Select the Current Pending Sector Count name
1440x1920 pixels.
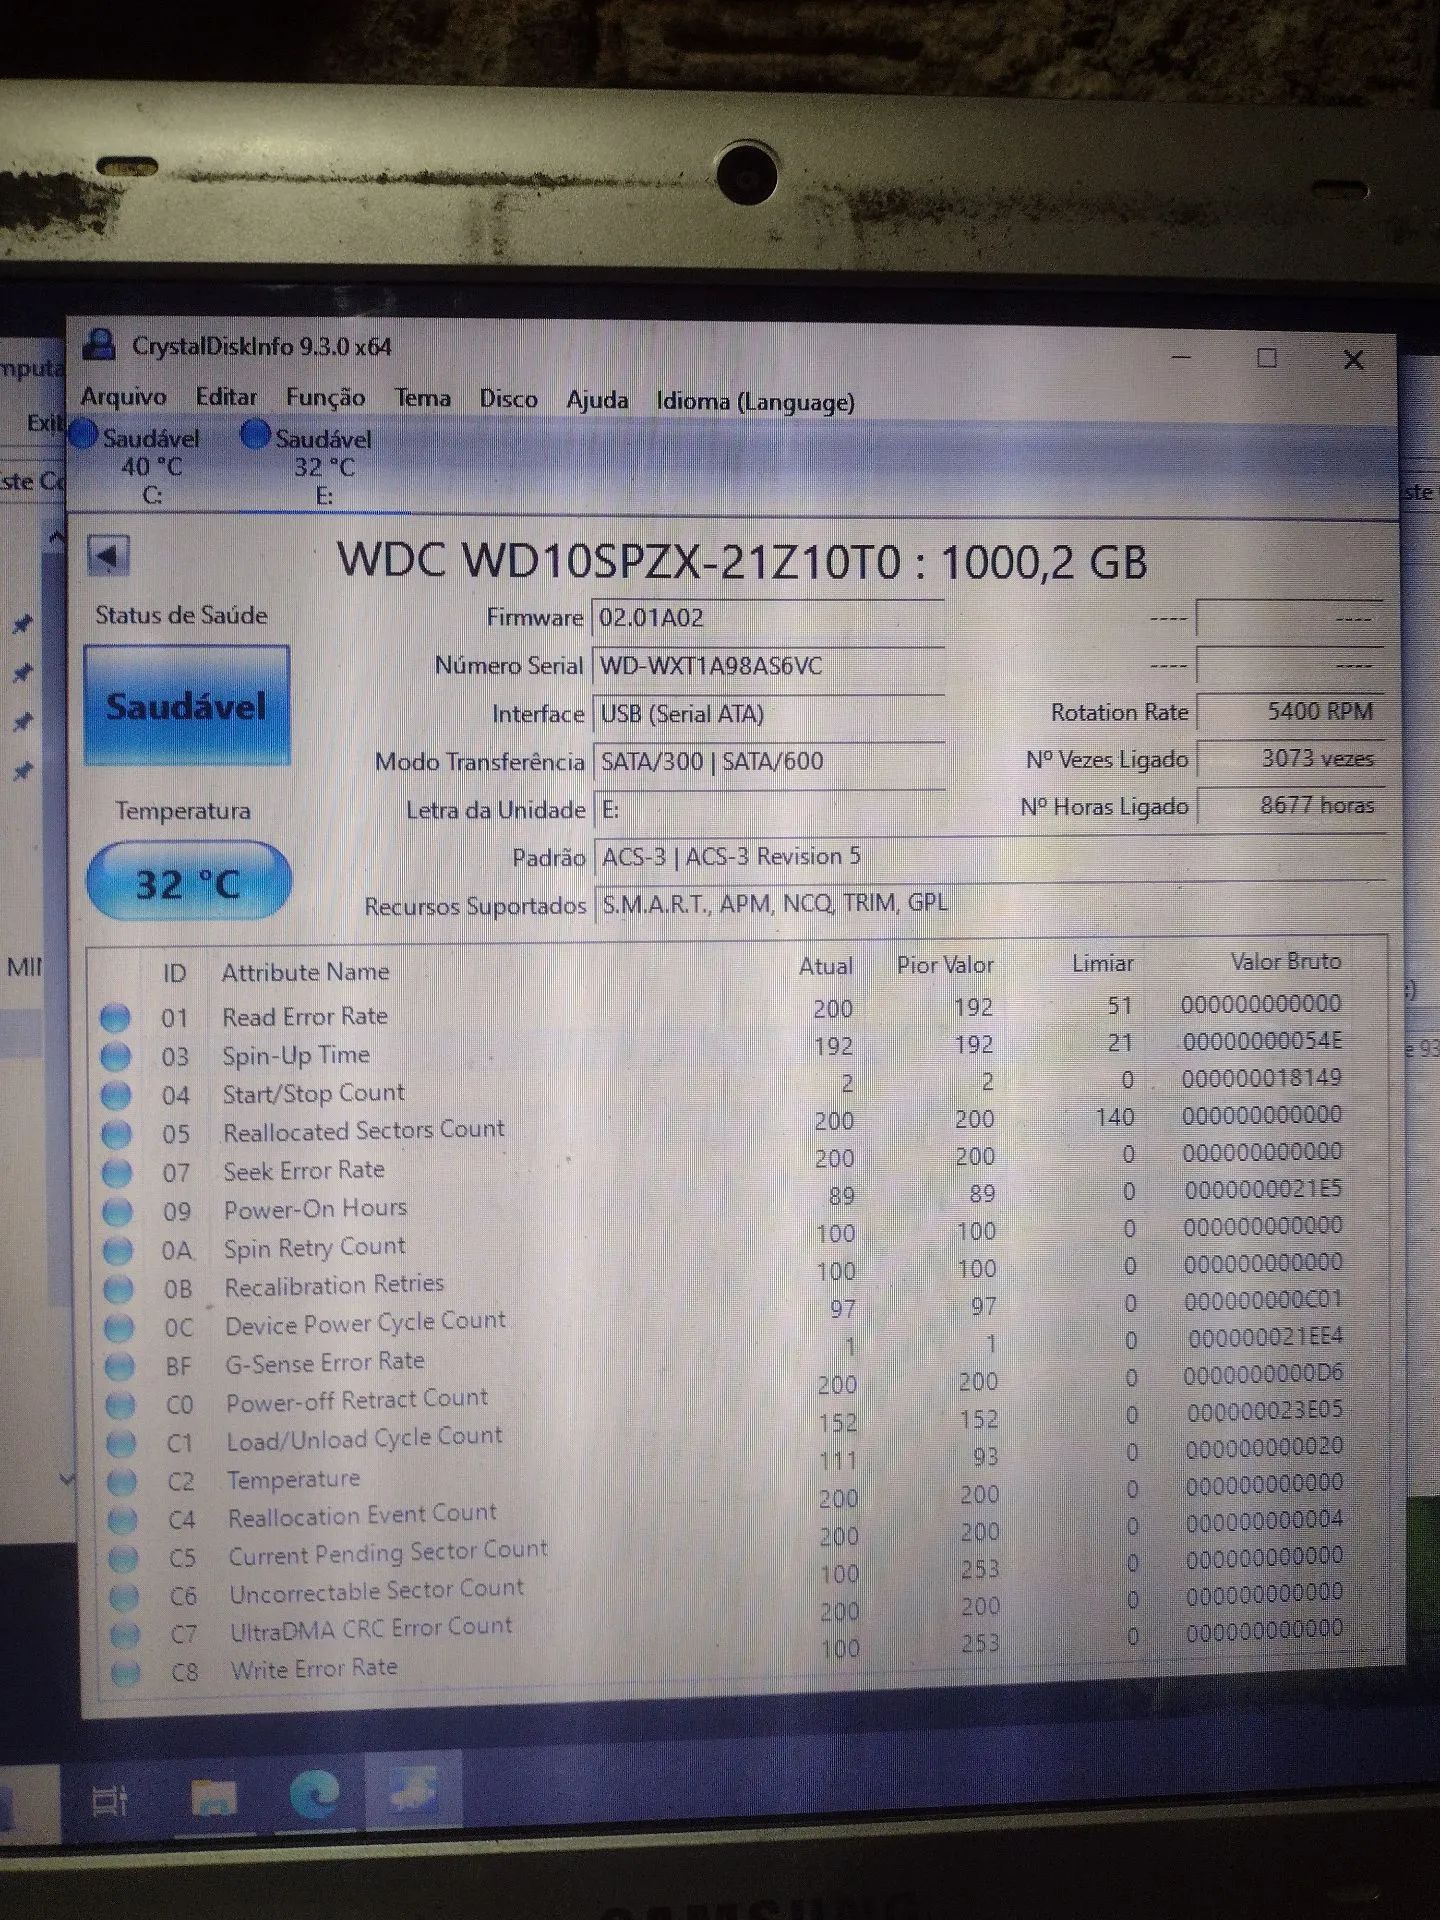(x=388, y=1553)
